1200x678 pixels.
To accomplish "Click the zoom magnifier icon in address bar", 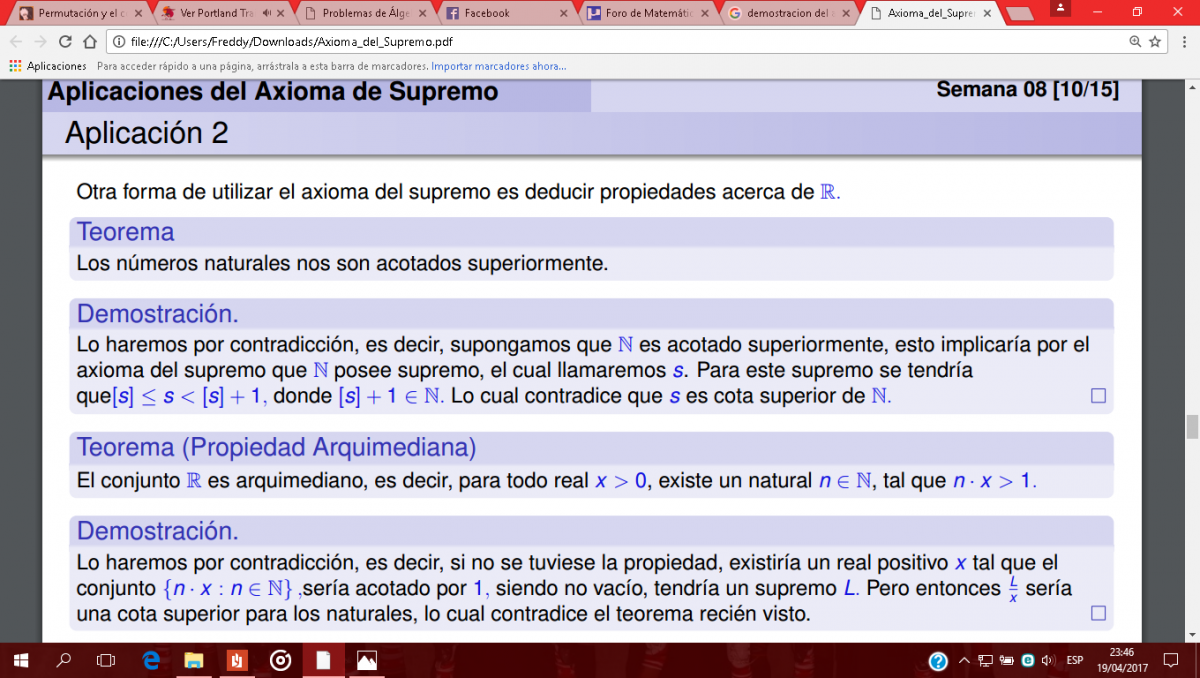I will point(1135,42).
